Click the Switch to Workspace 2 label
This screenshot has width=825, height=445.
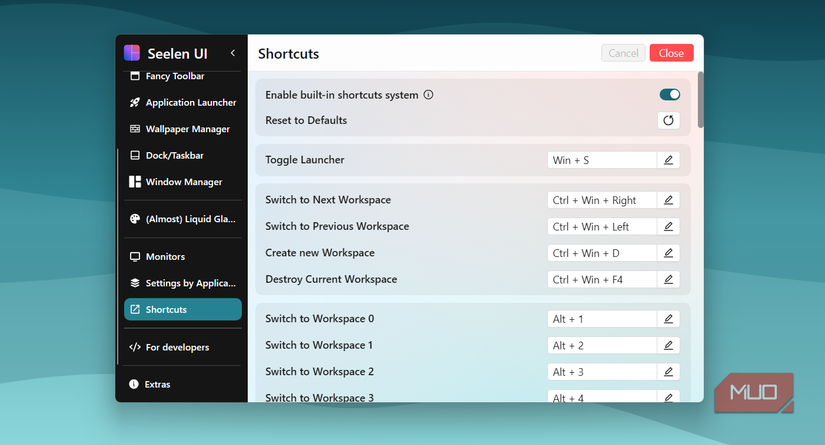click(320, 372)
